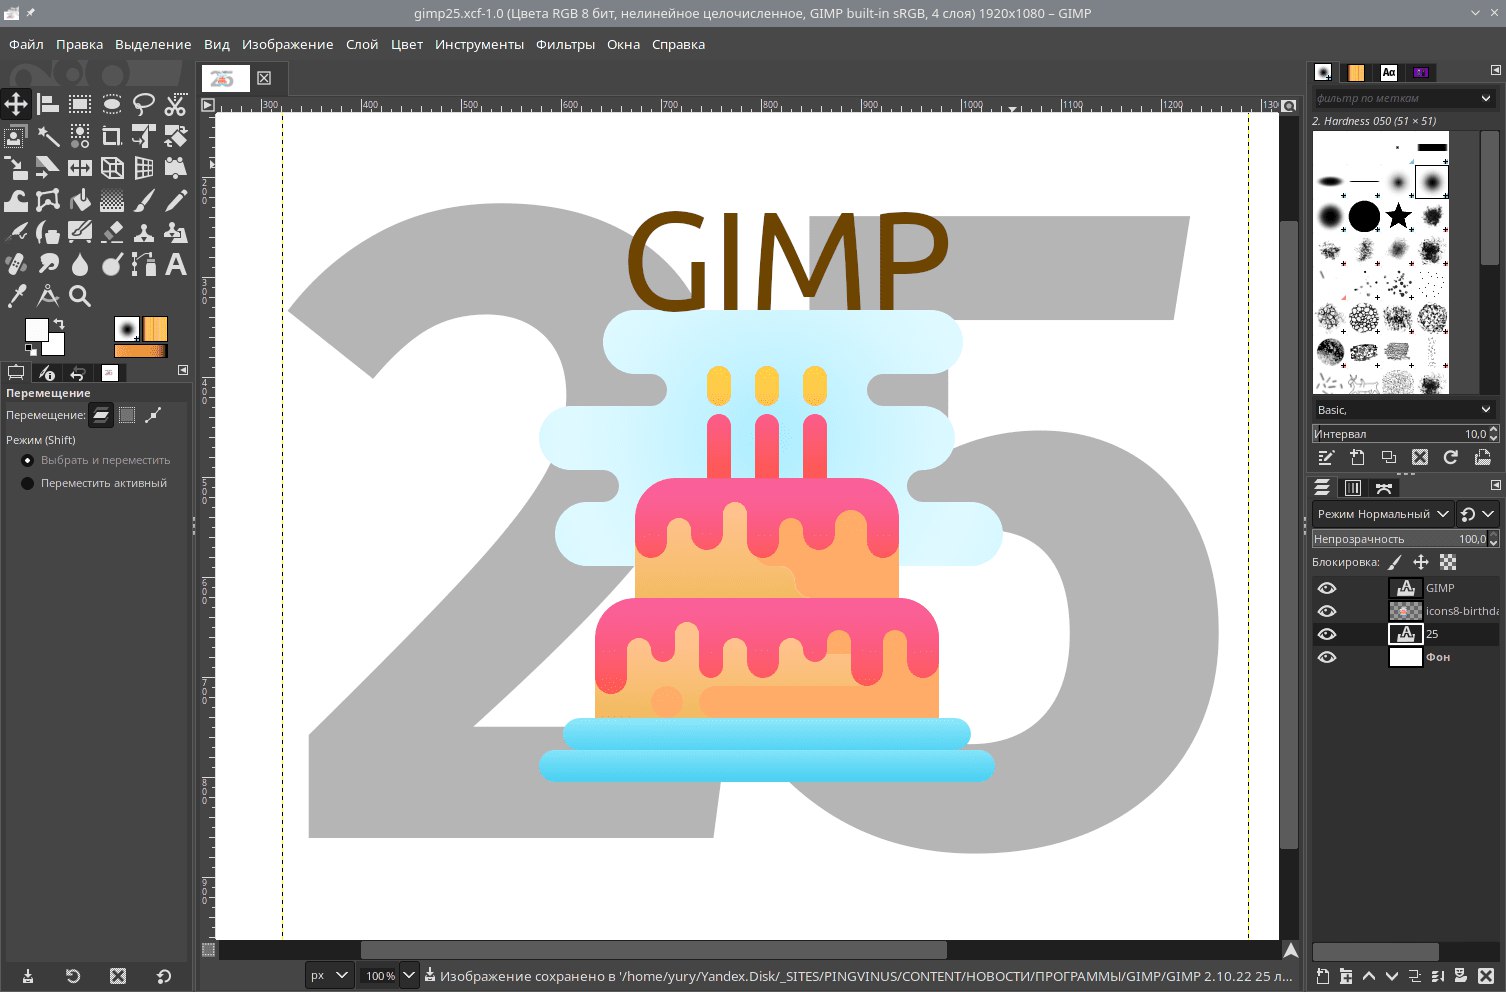Select the Pencil tool
The image size is (1506, 992).
click(176, 200)
